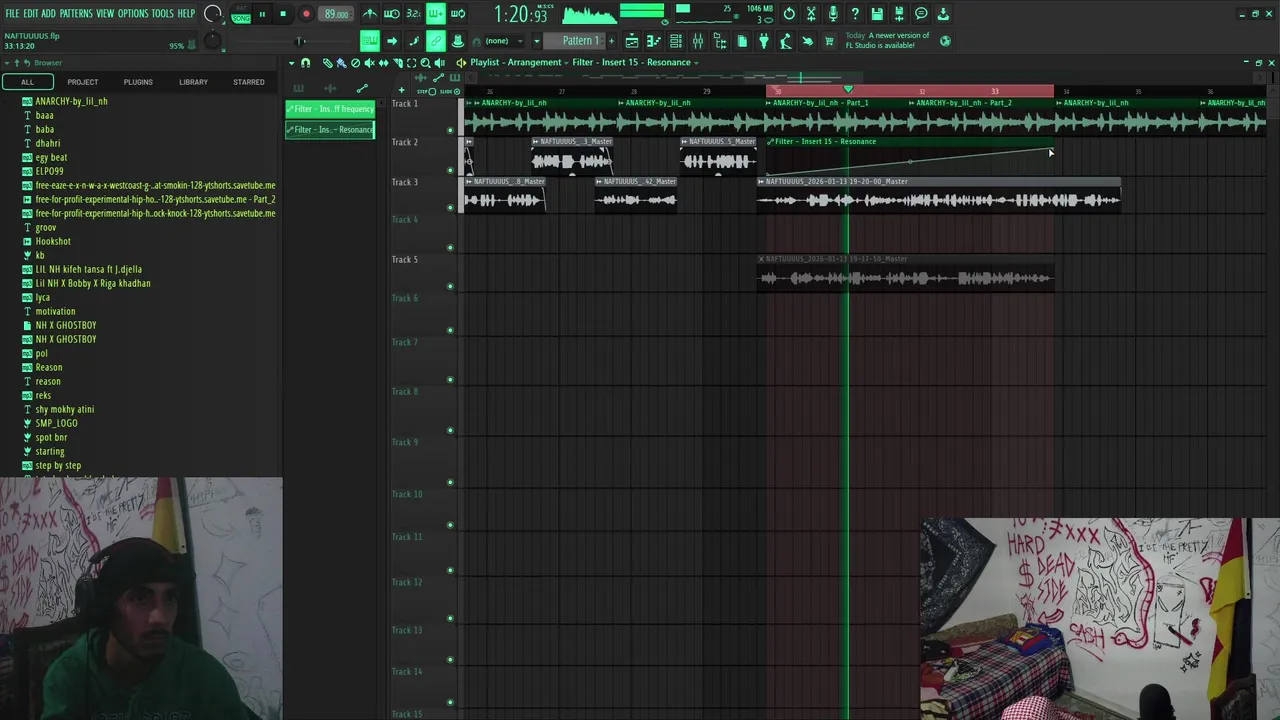The width and height of the screenshot is (1280, 720).
Task: Click the Record button
Action: [306, 14]
